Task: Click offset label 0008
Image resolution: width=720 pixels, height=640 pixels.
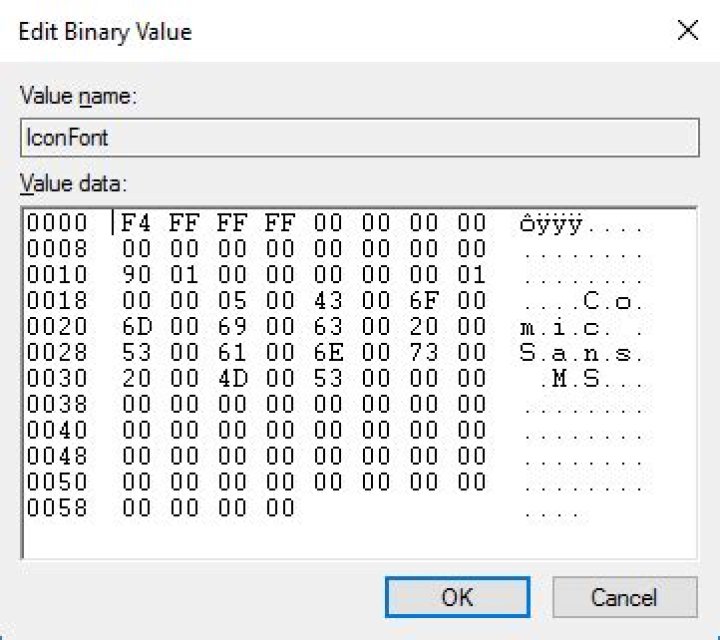Action: (x=57, y=249)
